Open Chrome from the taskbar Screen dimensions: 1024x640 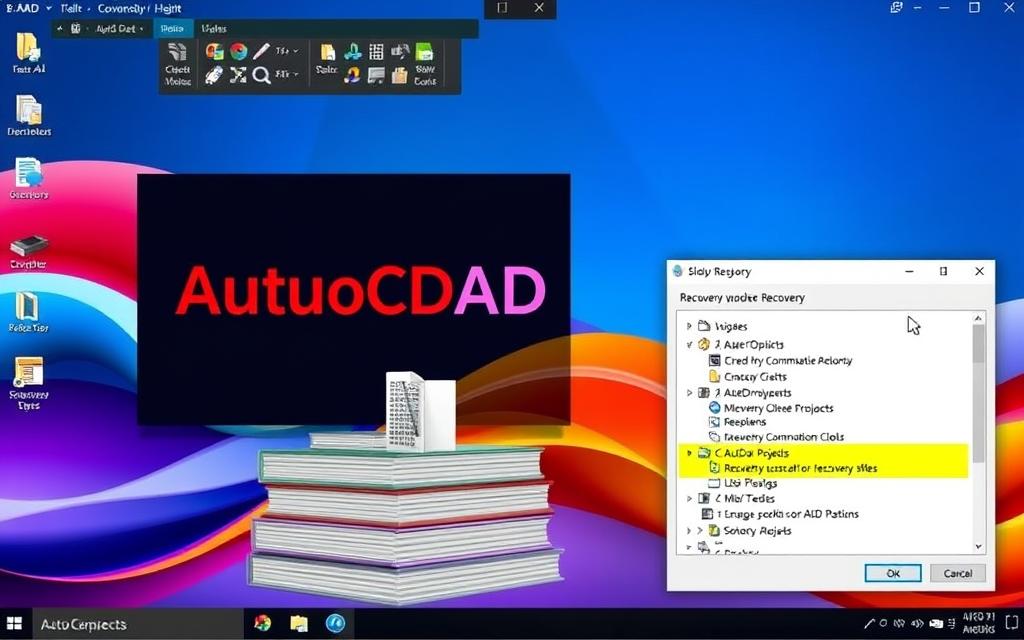262,624
